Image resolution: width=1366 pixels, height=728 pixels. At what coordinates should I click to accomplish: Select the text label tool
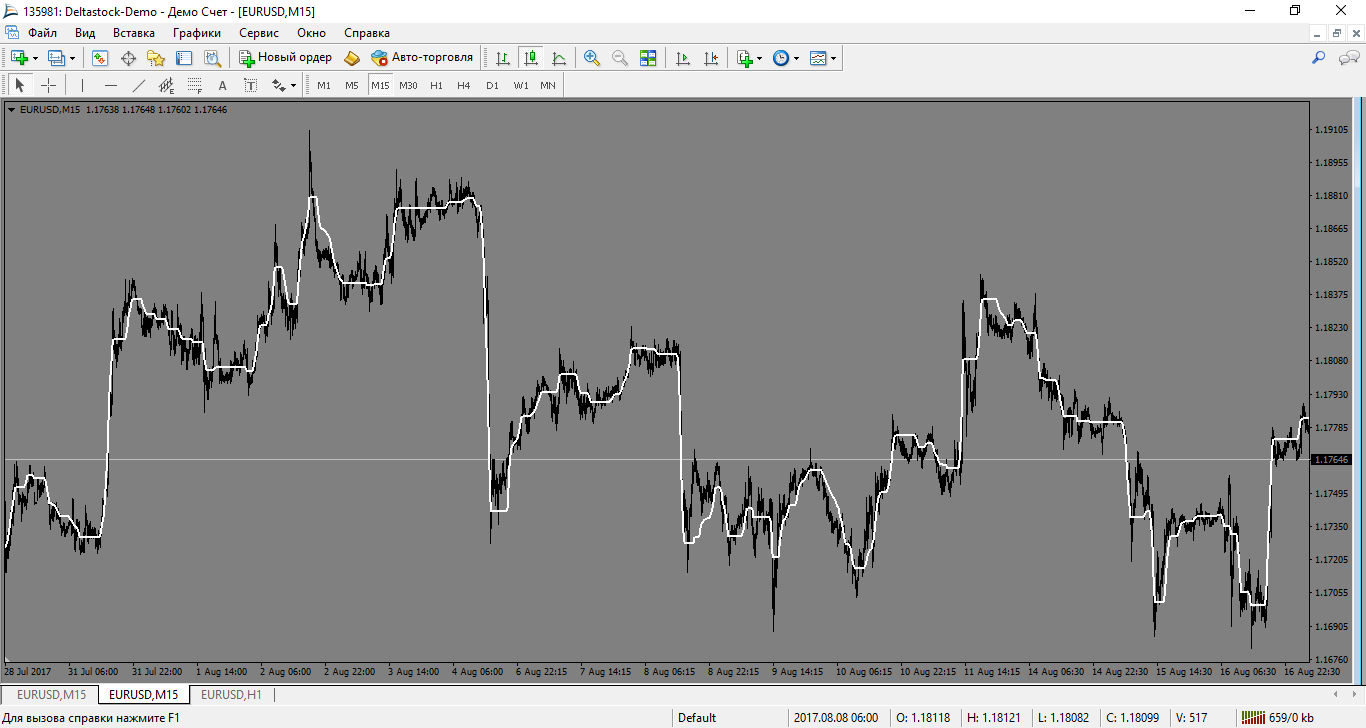(x=251, y=85)
